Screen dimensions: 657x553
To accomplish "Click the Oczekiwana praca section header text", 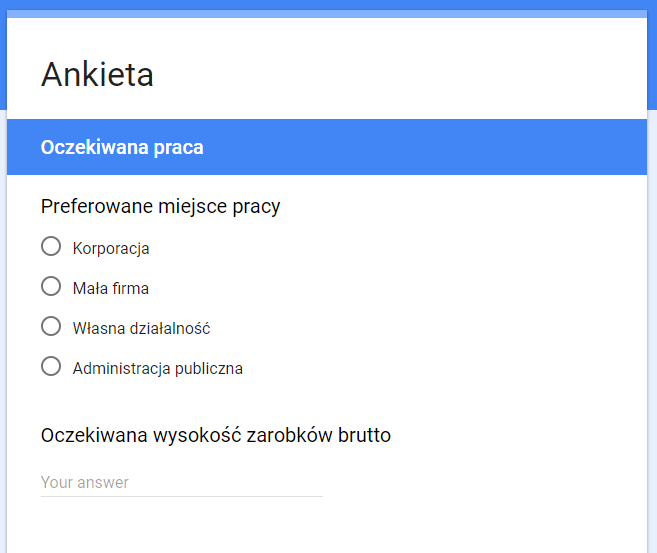I will (x=122, y=147).
